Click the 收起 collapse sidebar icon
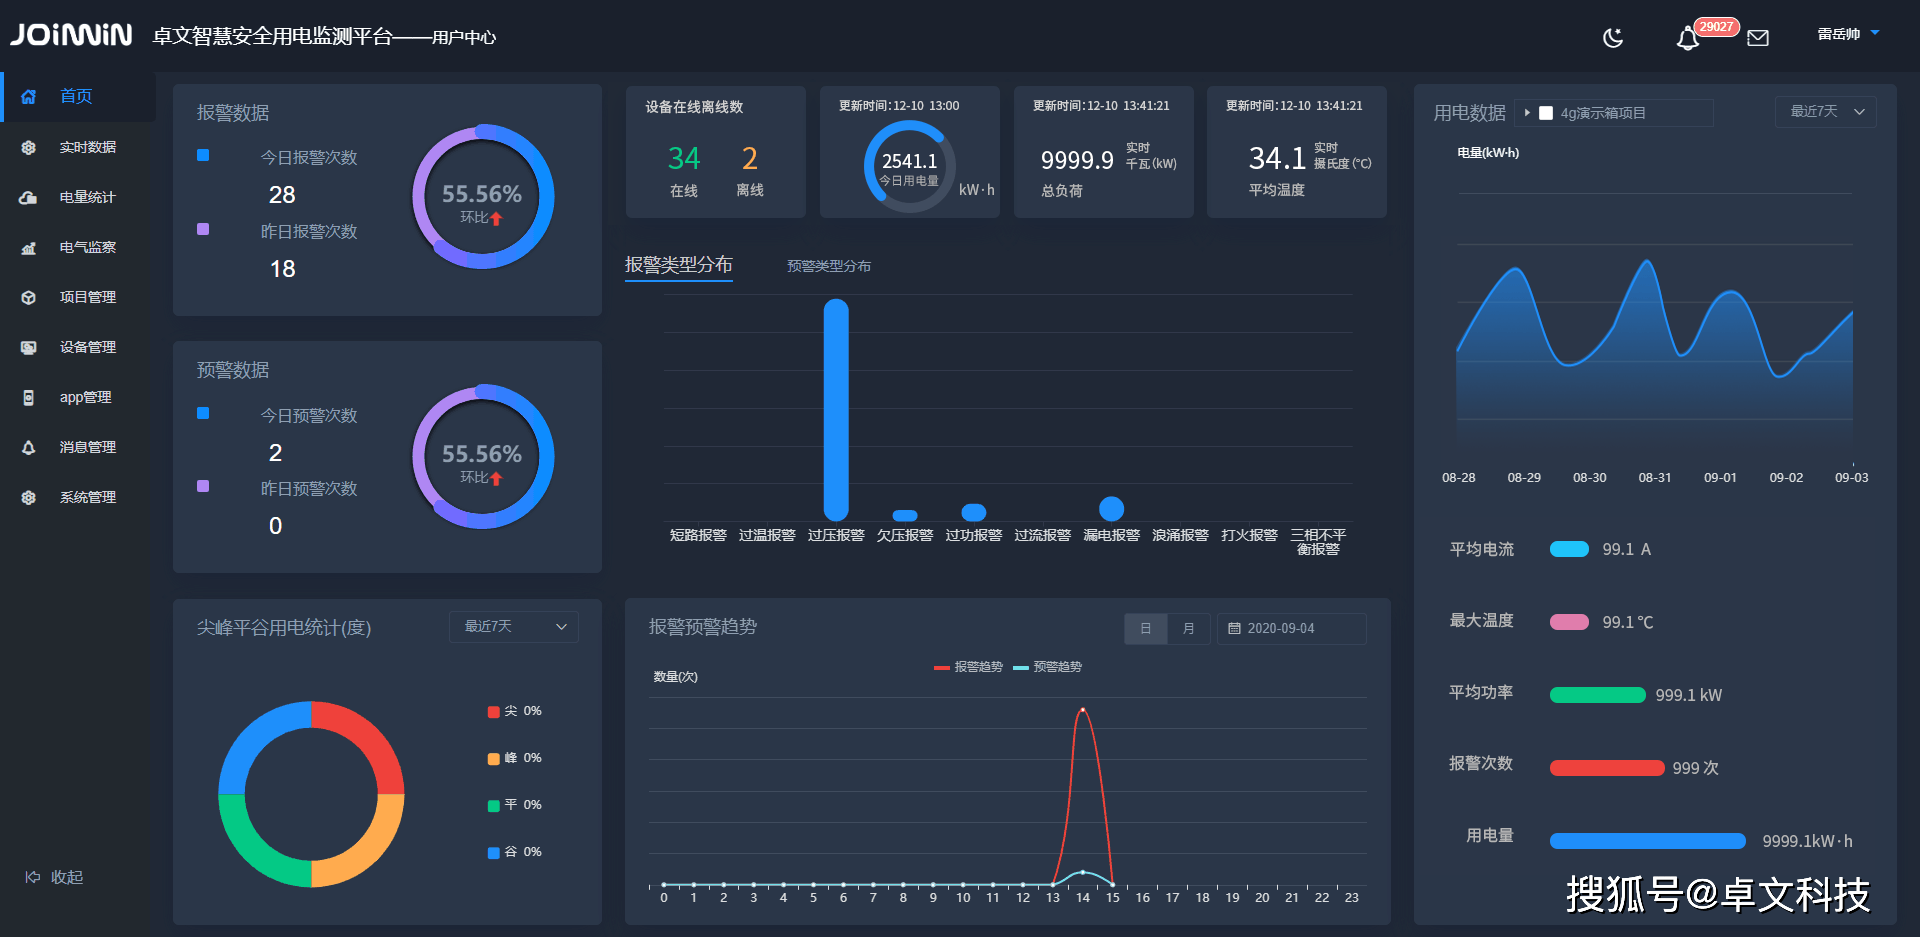Viewport: 1920px width, 937px height. [x=32, y=877]
